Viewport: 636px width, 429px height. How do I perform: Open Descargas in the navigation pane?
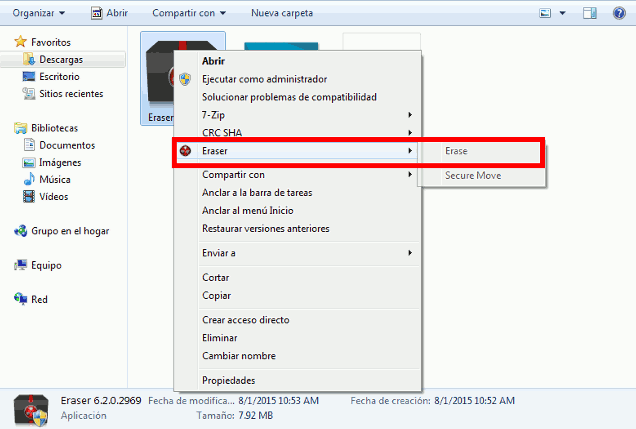[x=61, y=59]
